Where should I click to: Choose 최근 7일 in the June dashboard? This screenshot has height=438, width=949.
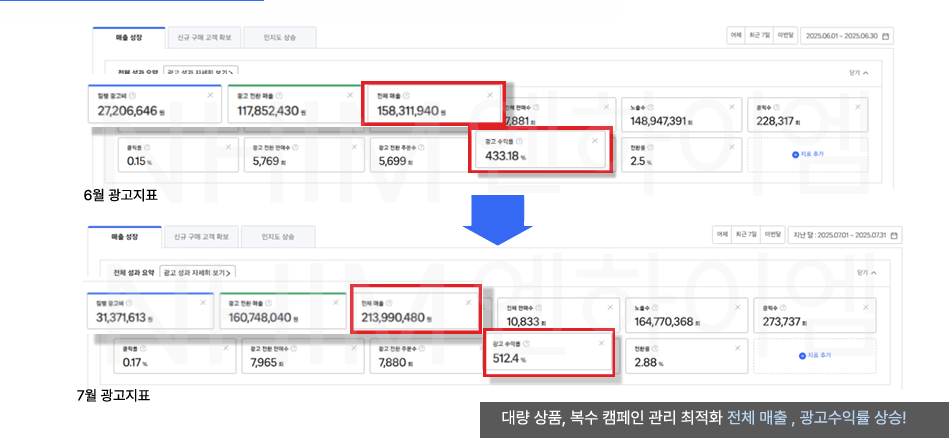click(x=759, y=36)
